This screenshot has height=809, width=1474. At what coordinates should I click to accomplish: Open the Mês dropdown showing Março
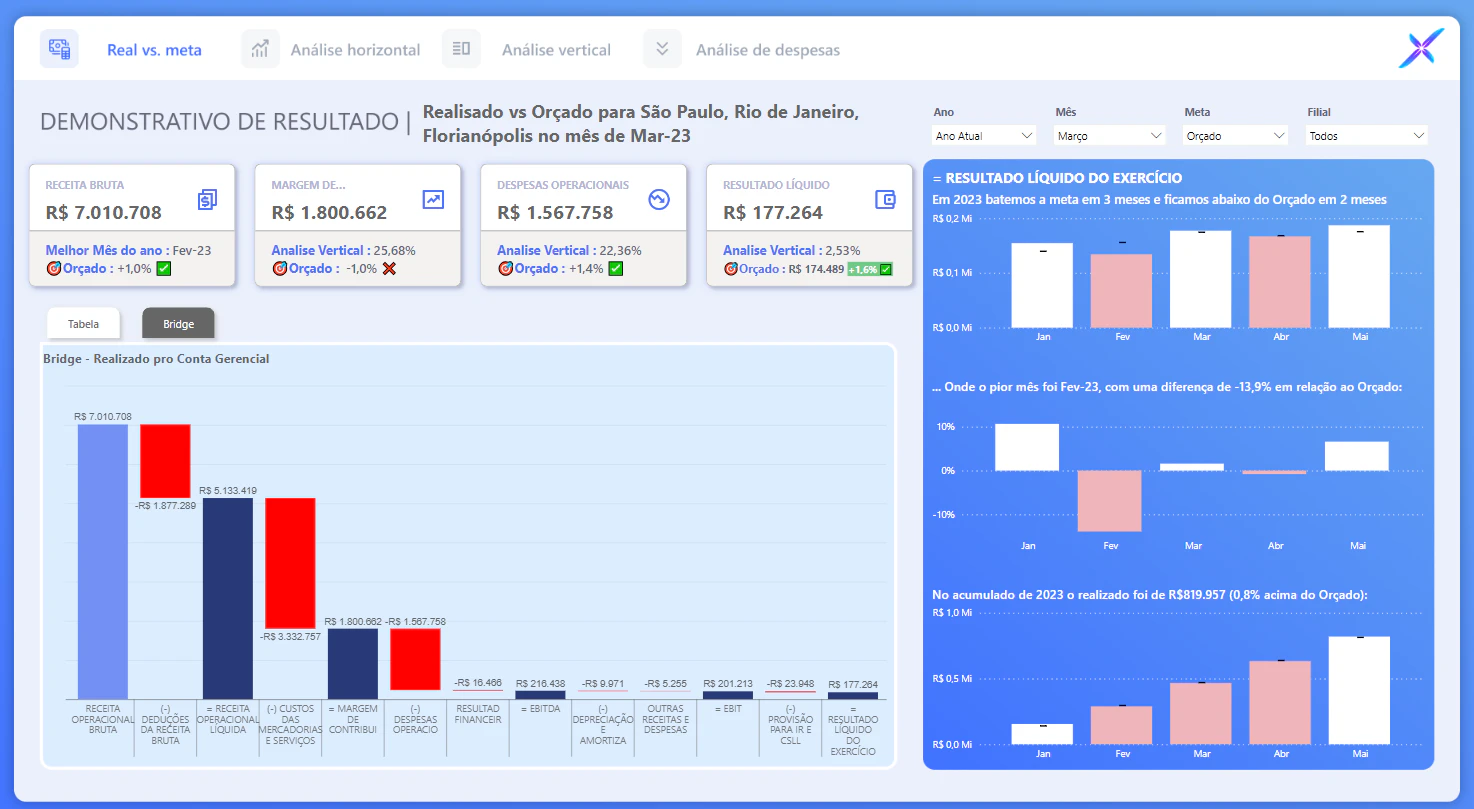(x=1110, y=135)
